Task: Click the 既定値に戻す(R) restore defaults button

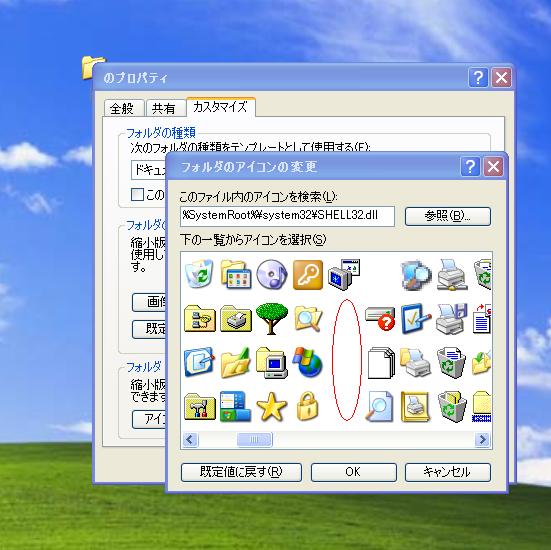Action: 241,472
